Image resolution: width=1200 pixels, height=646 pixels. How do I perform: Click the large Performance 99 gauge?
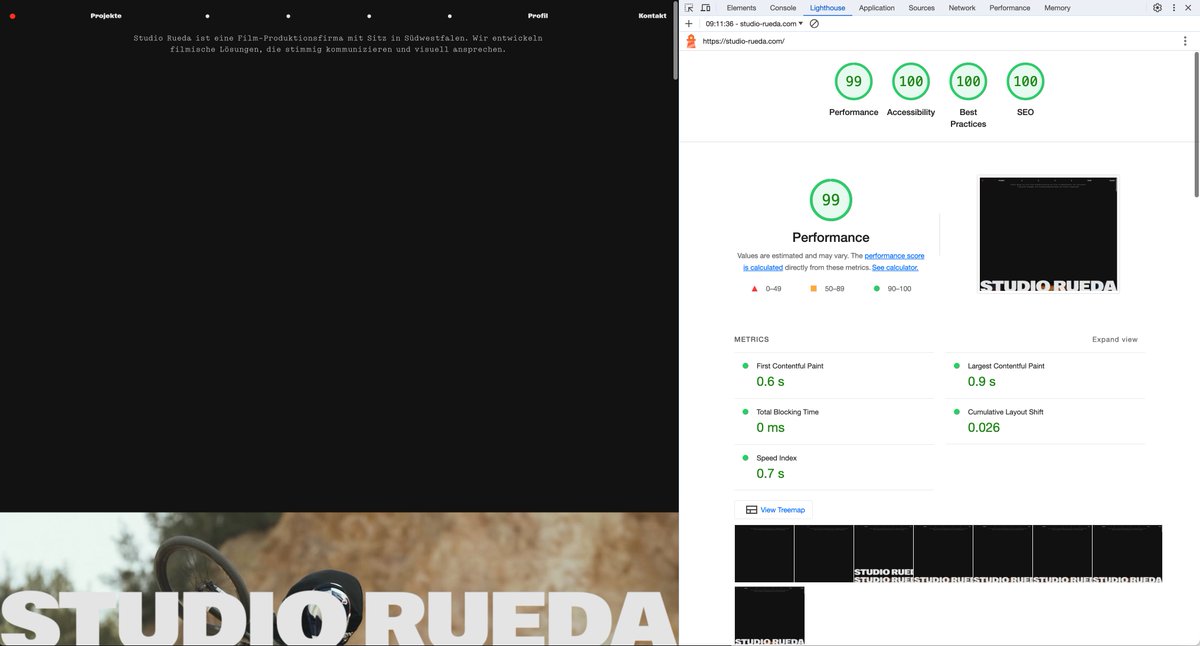(830, 200)
